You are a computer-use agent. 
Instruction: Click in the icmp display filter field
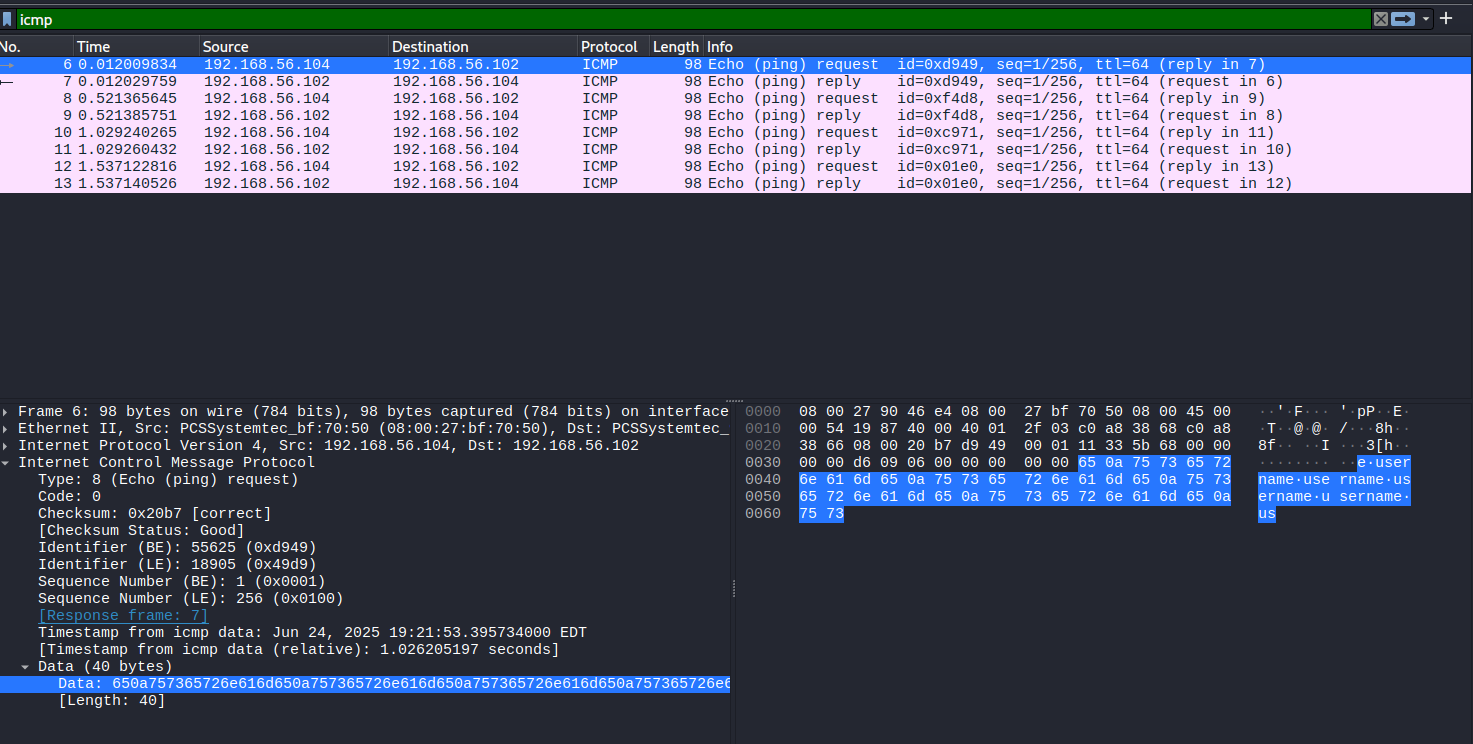(690, 19)
